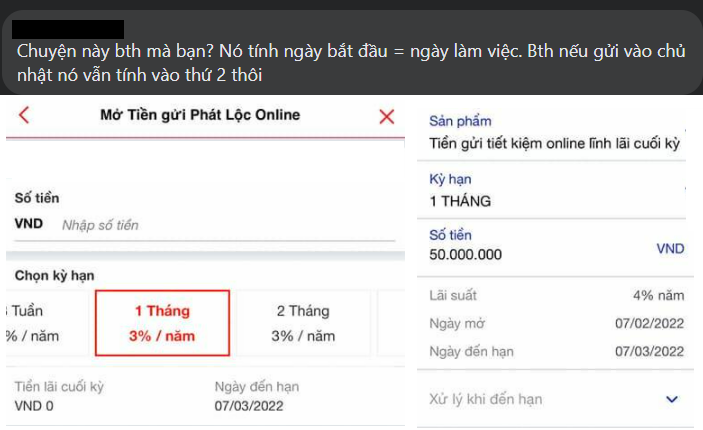703x430 pixels.
Task: Select the 1 Tháng 3% term option
Action: tap(162, 323)
